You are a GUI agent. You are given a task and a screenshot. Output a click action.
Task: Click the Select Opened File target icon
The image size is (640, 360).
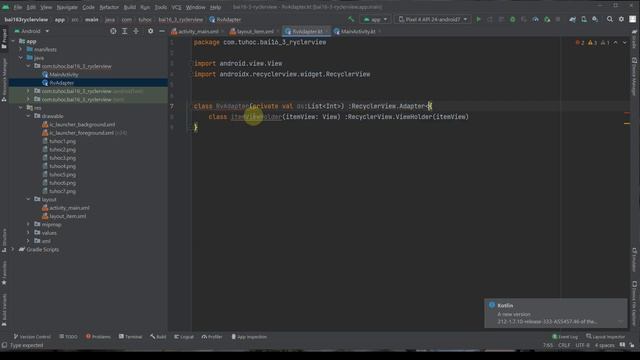[113, 31]
